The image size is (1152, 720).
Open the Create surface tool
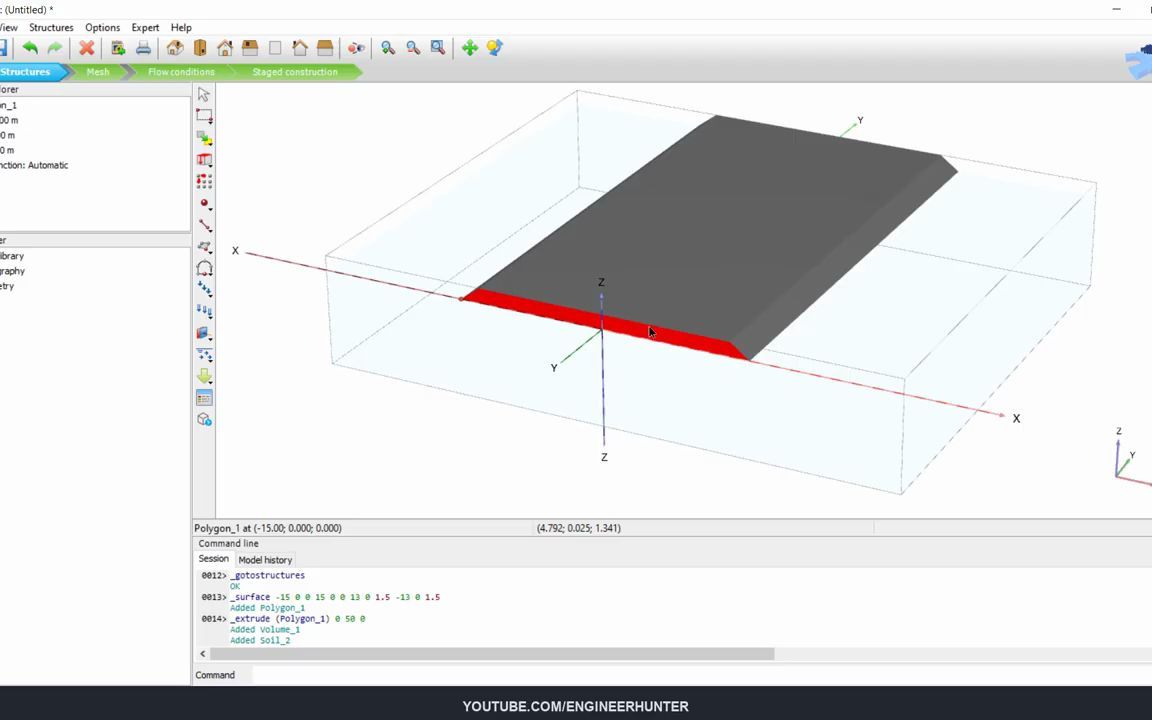pos(204,247)
